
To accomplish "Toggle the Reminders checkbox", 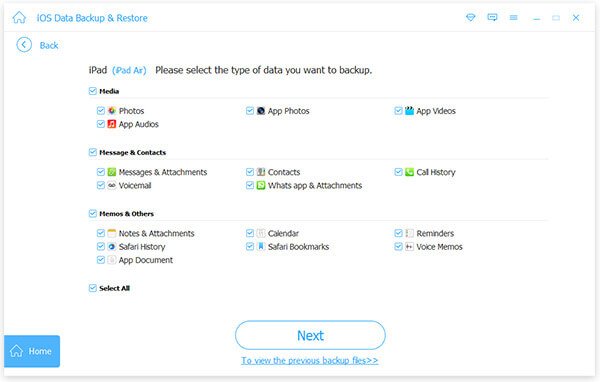I will 398,233.
